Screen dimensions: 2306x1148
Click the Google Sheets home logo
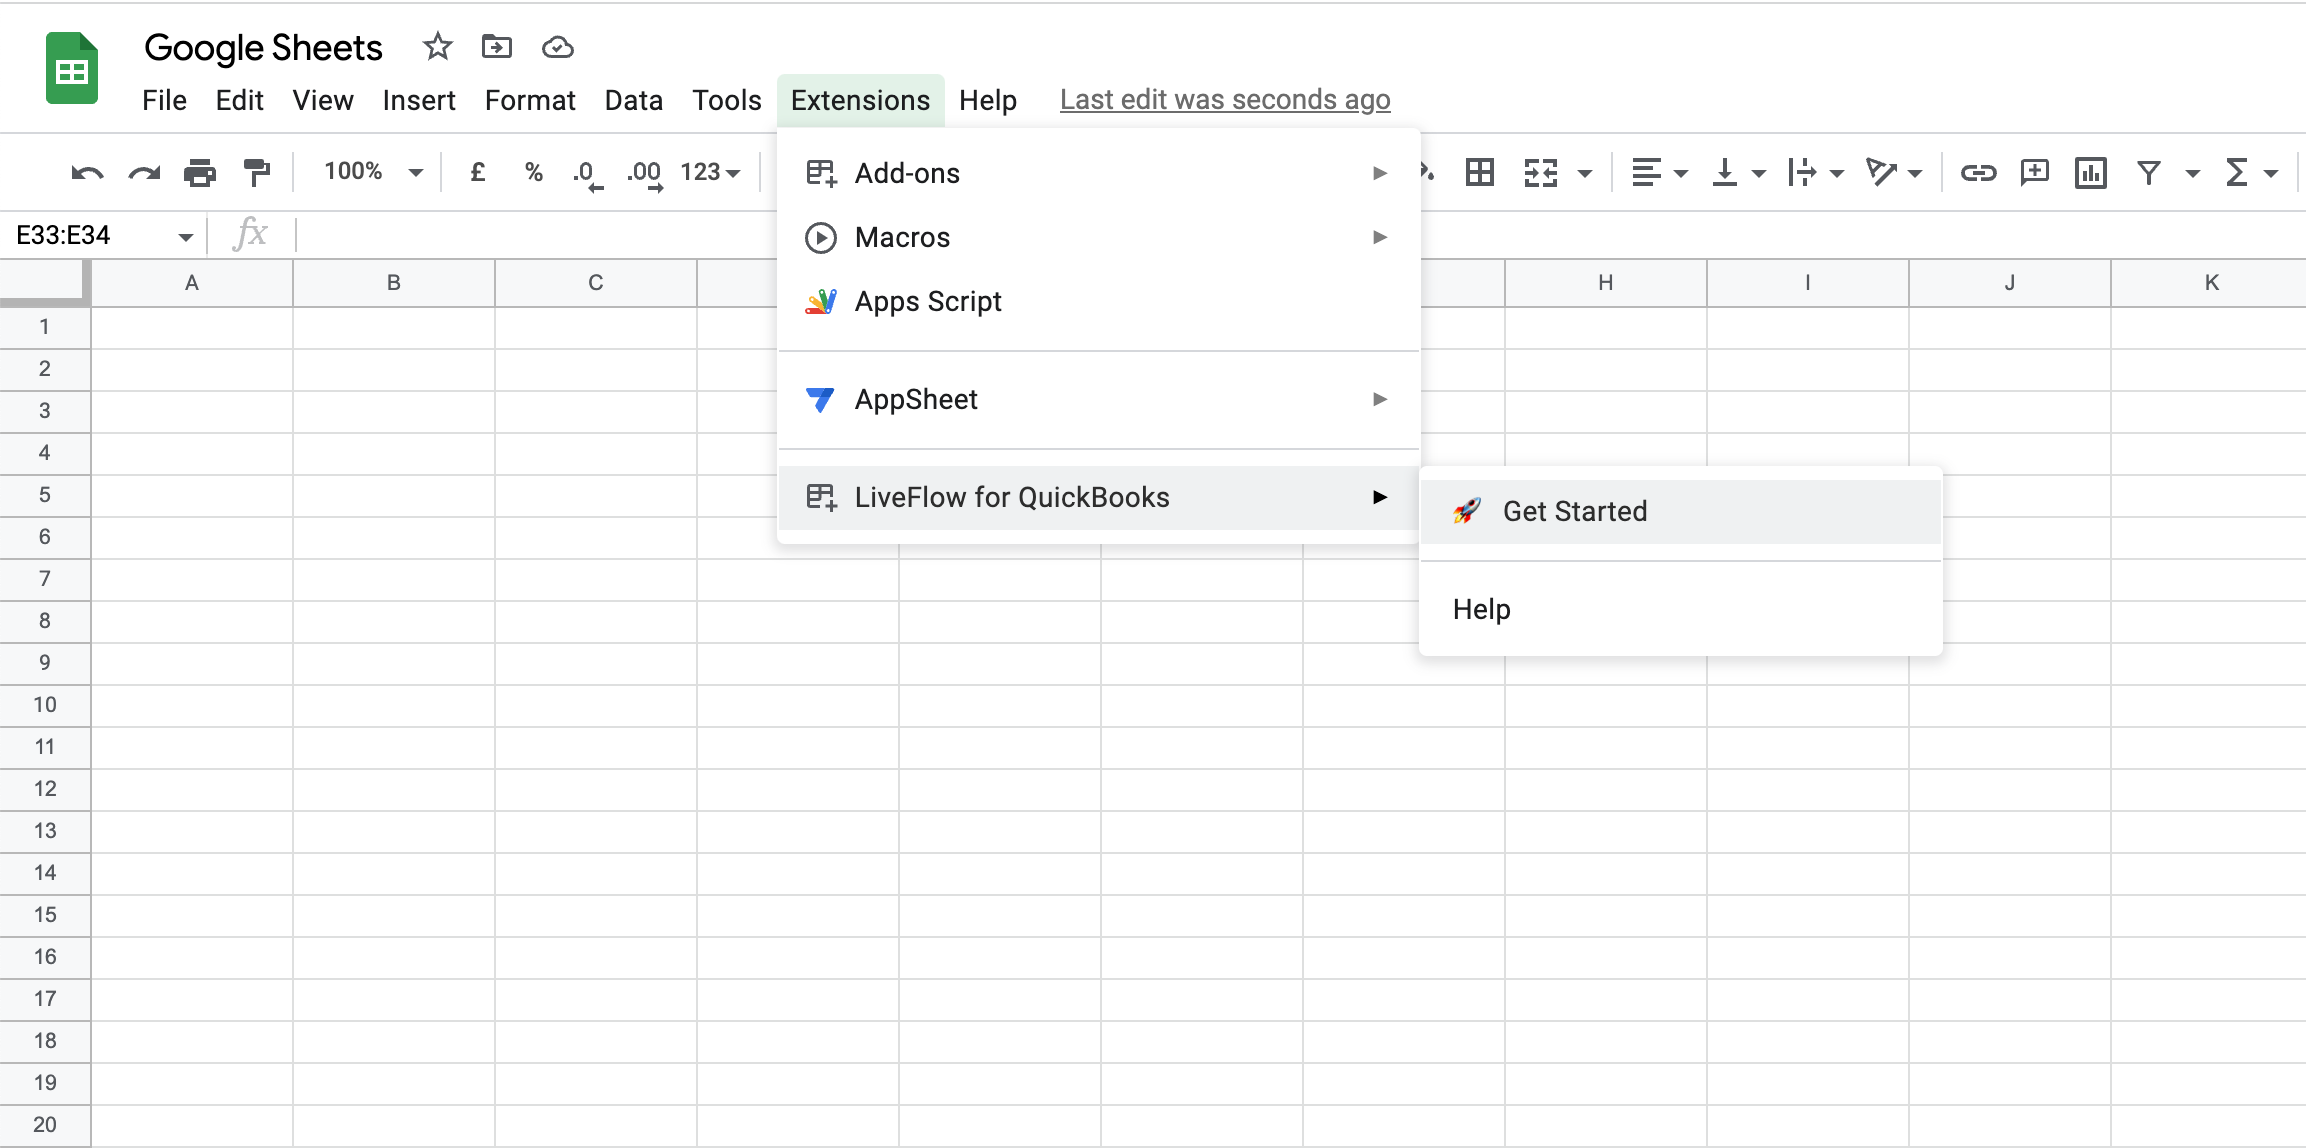[x=72, y=68]
